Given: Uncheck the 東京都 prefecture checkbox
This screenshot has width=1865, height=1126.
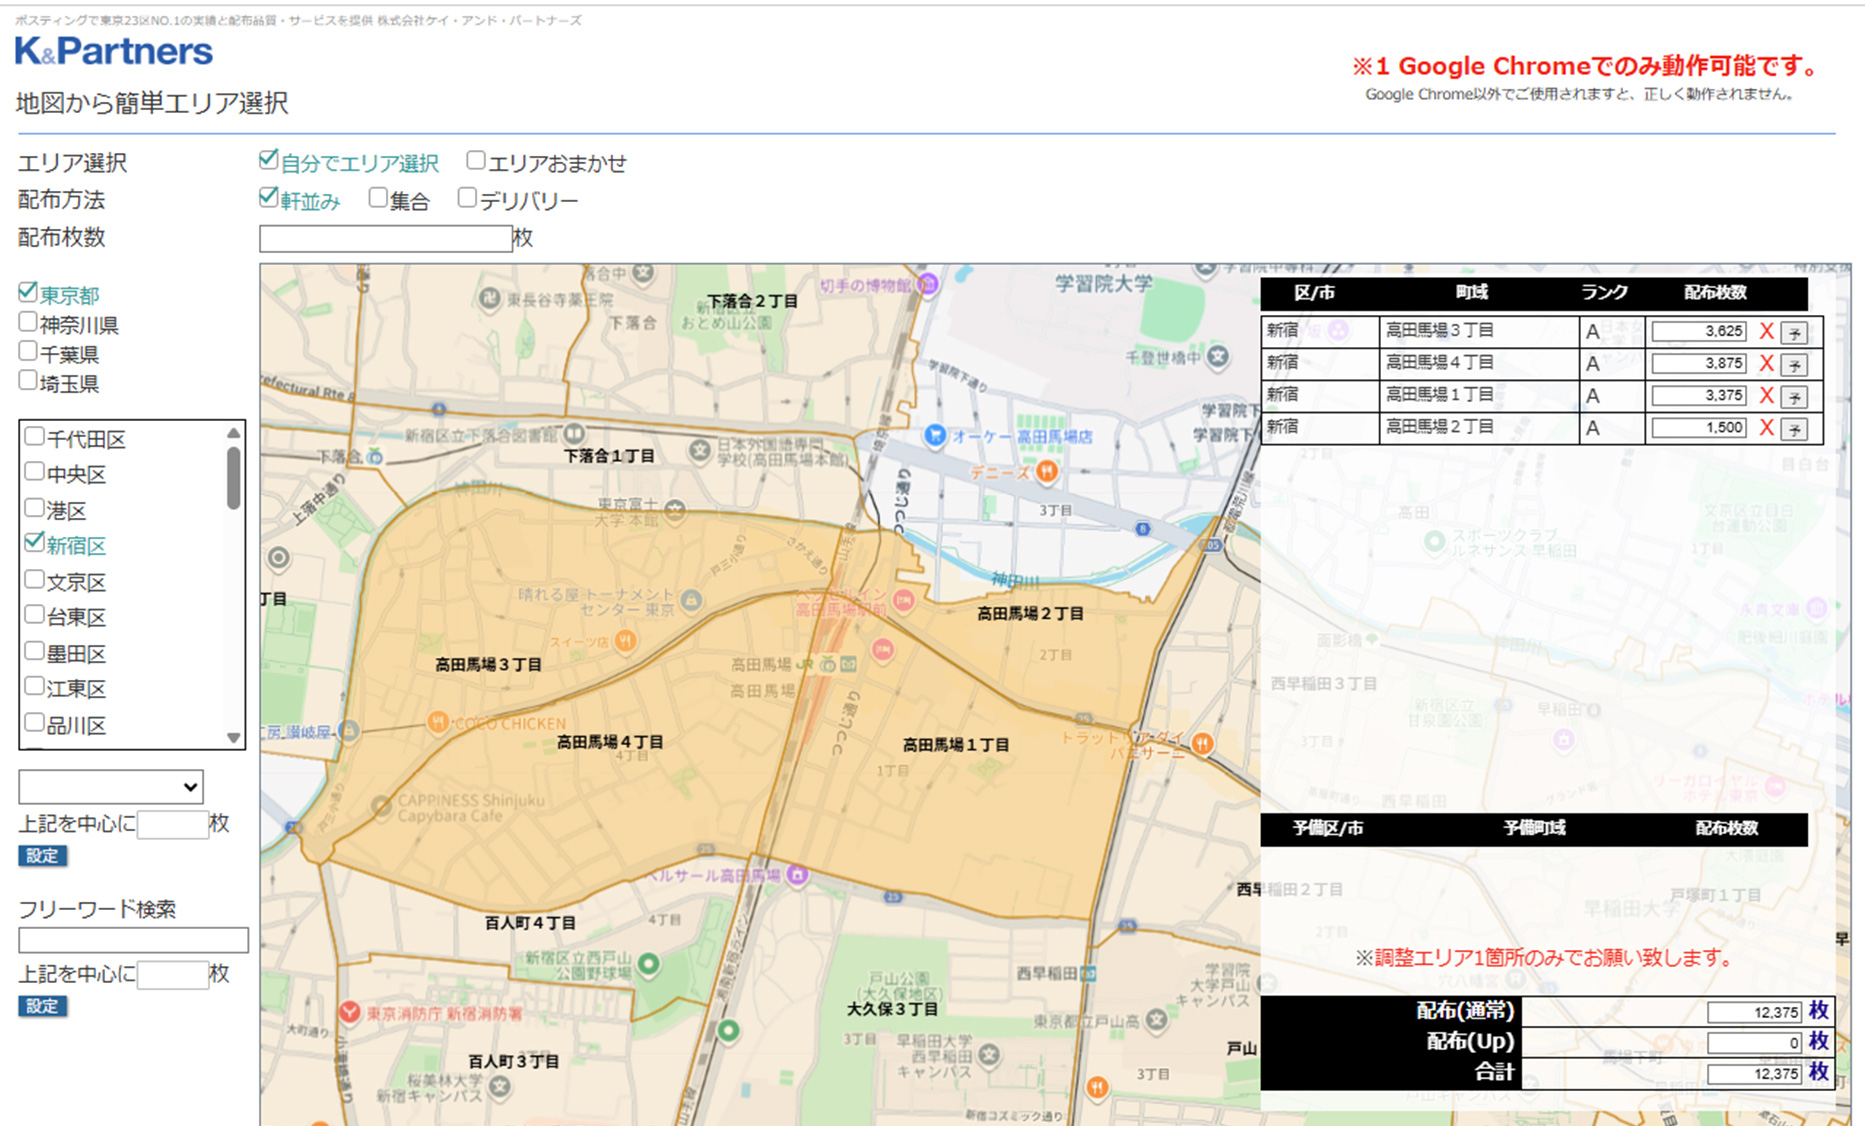Looking at the screenshot, I should click(x=28, y=292).
